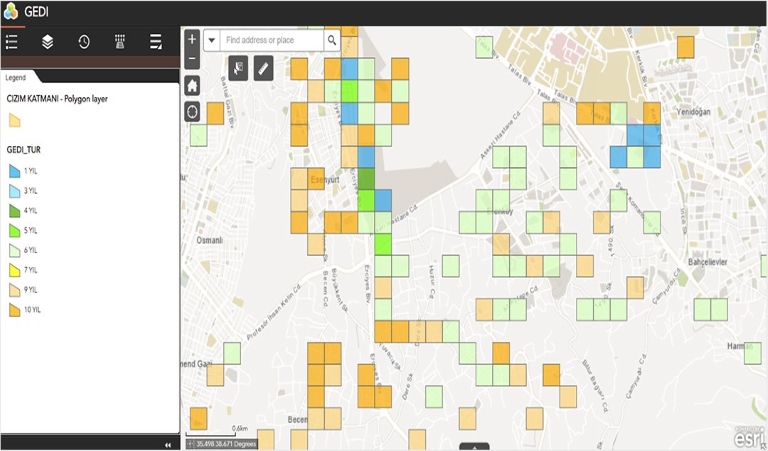The height and width of the screenshot is (451, 768).
Task: Open the ruler measurement tool
Action: (x=264, y=68)
